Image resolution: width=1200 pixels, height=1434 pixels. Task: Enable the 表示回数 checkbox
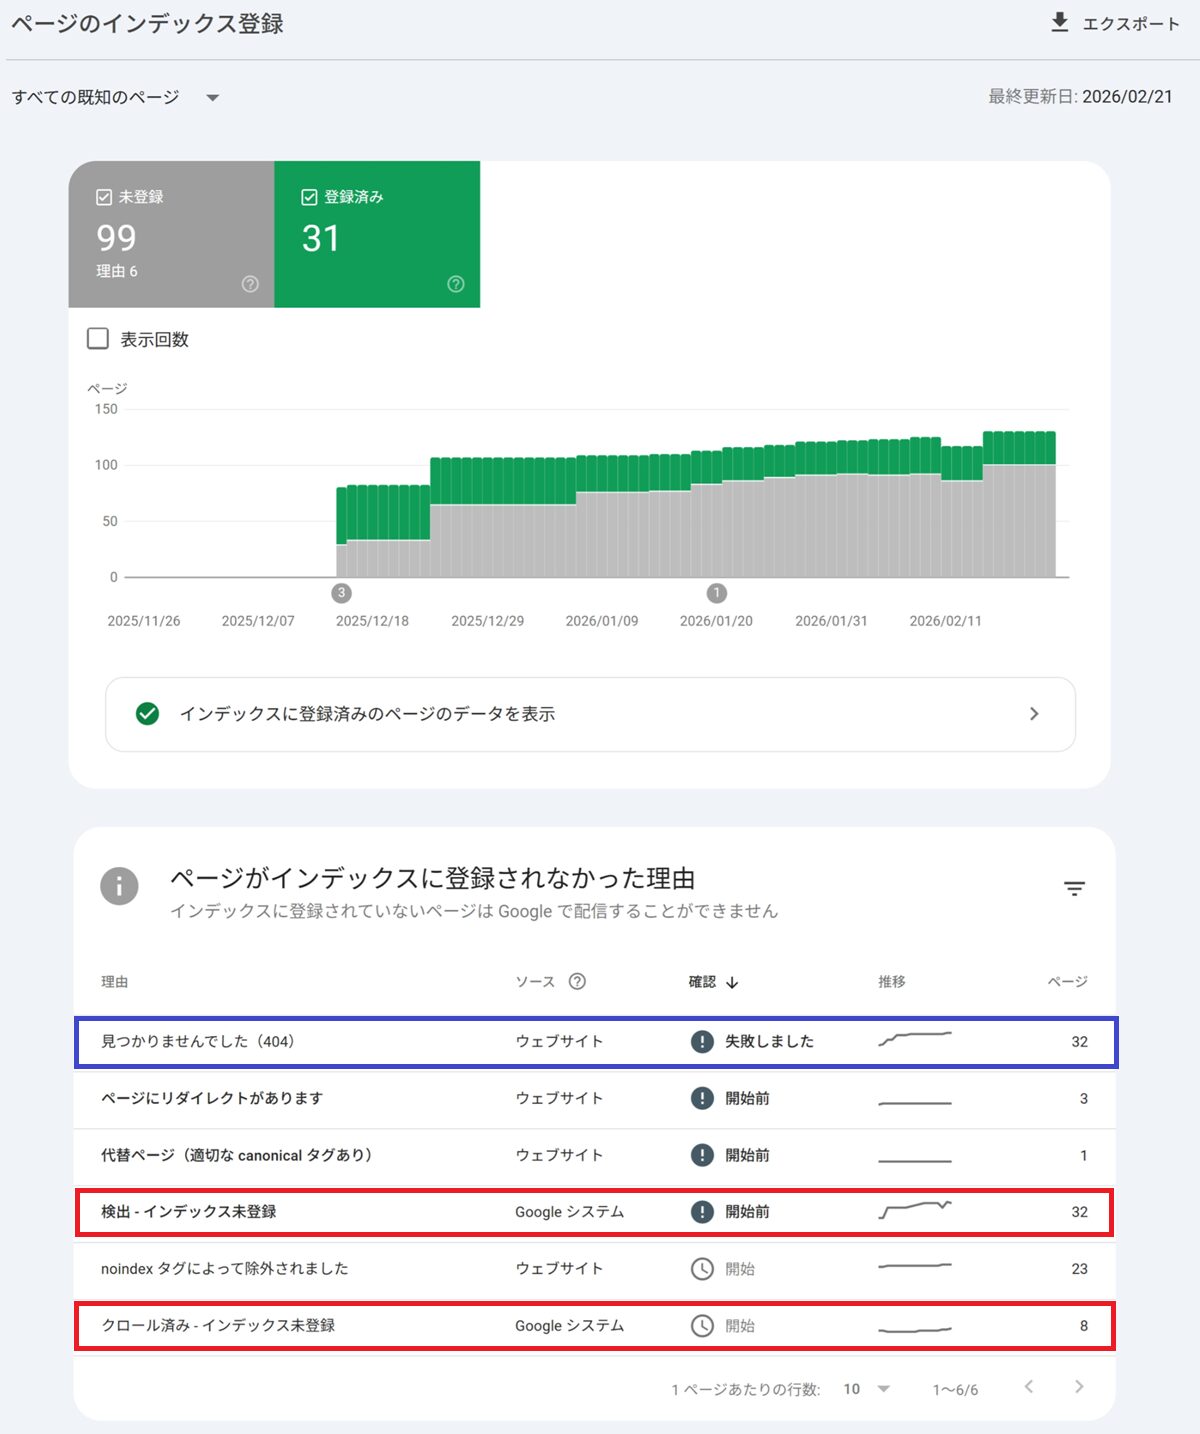[98, 339]
